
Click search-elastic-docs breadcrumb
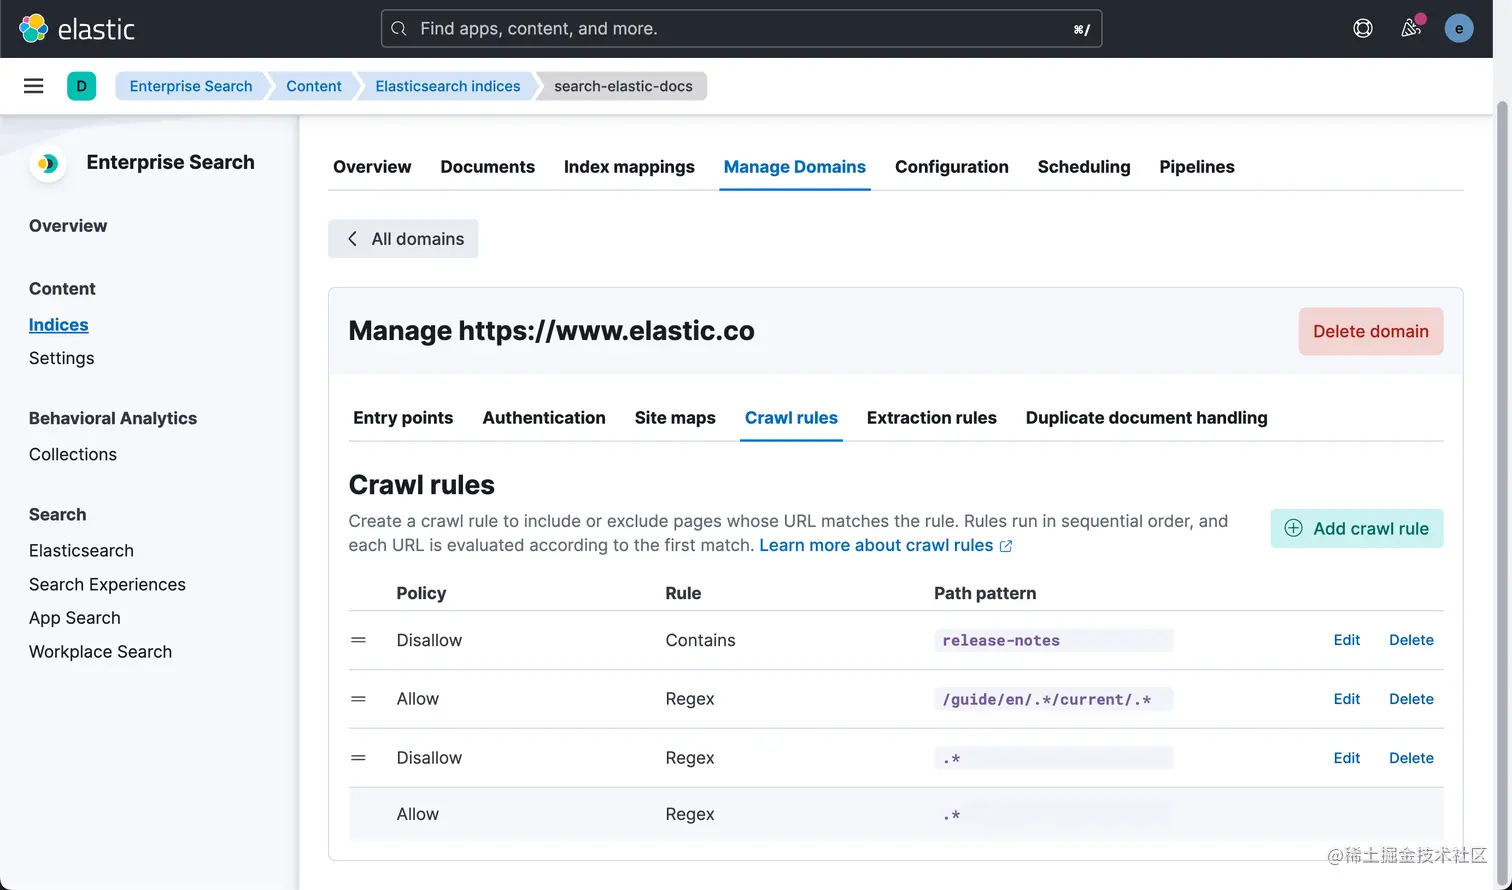pyautogui.click(x=623, y=86)
